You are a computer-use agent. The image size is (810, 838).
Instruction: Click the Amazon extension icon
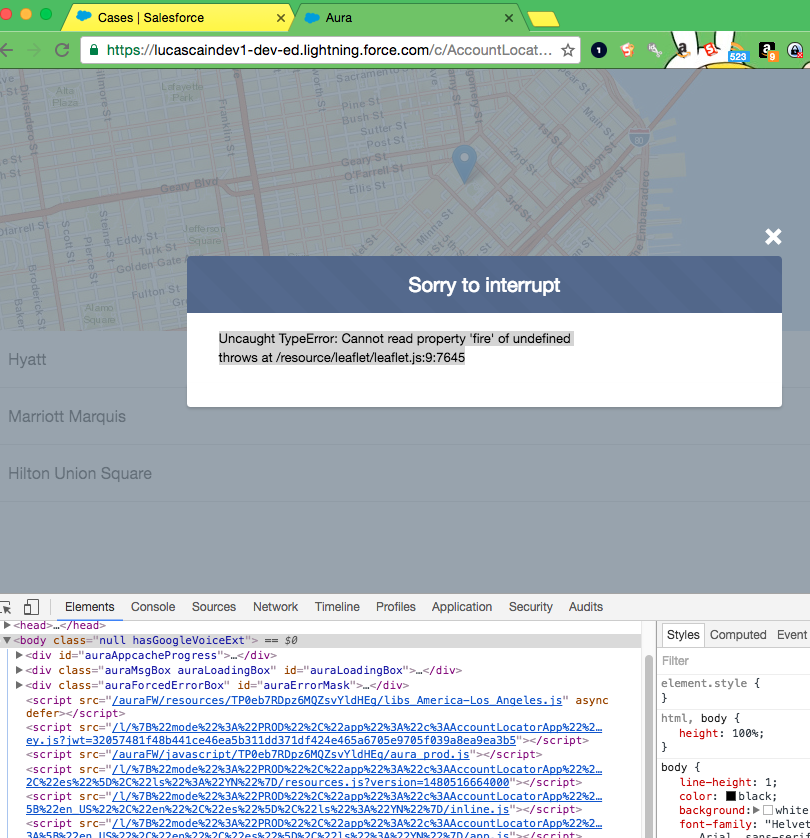pyautogui.click(x=767, y=49)
